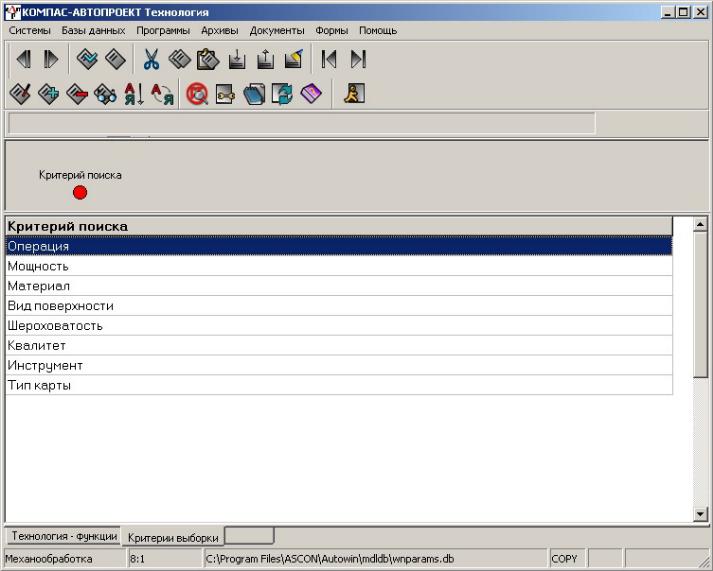The height and width of the screenshot is (571, 713).
Task: Paste record with the clipboard icon
Action: (208, 59)
